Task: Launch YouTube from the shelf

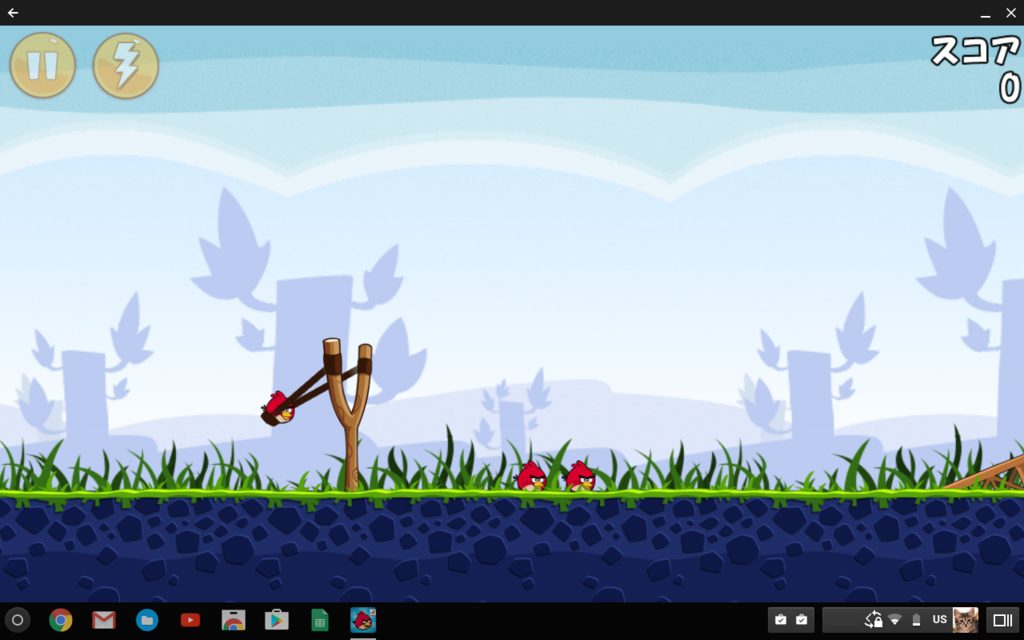Action: 190,620
